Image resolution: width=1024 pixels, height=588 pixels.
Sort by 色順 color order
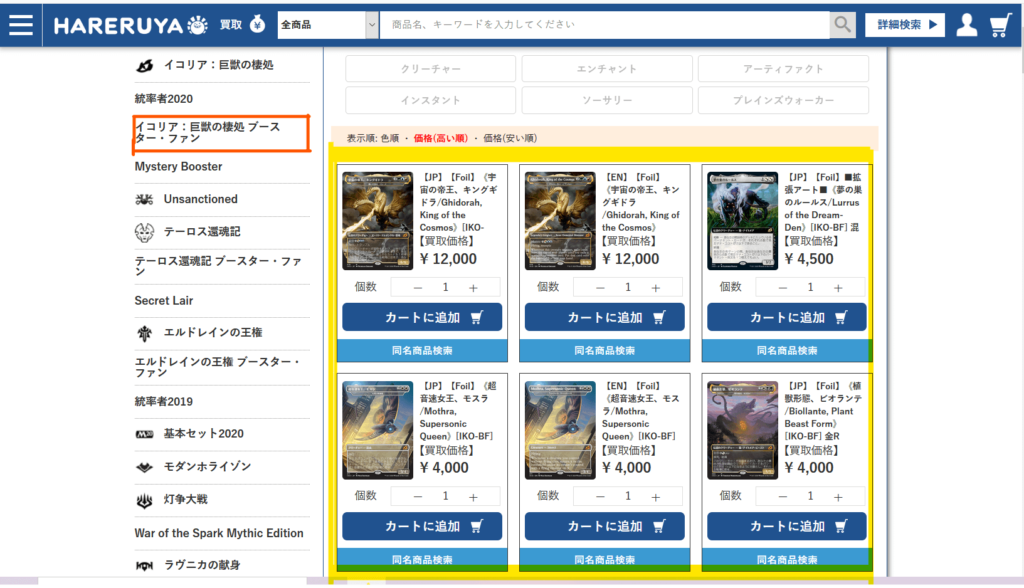(390, 139)
